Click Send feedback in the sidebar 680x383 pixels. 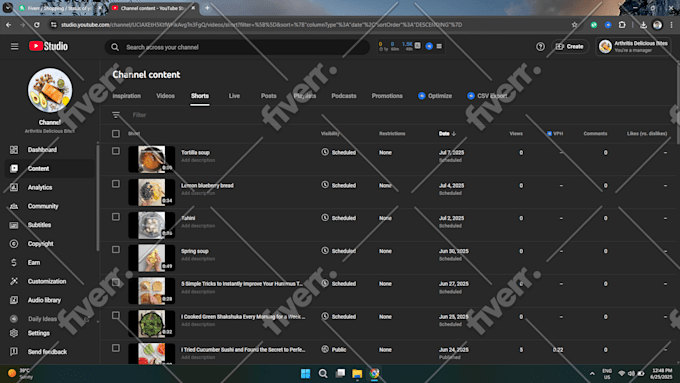point(47,352)
